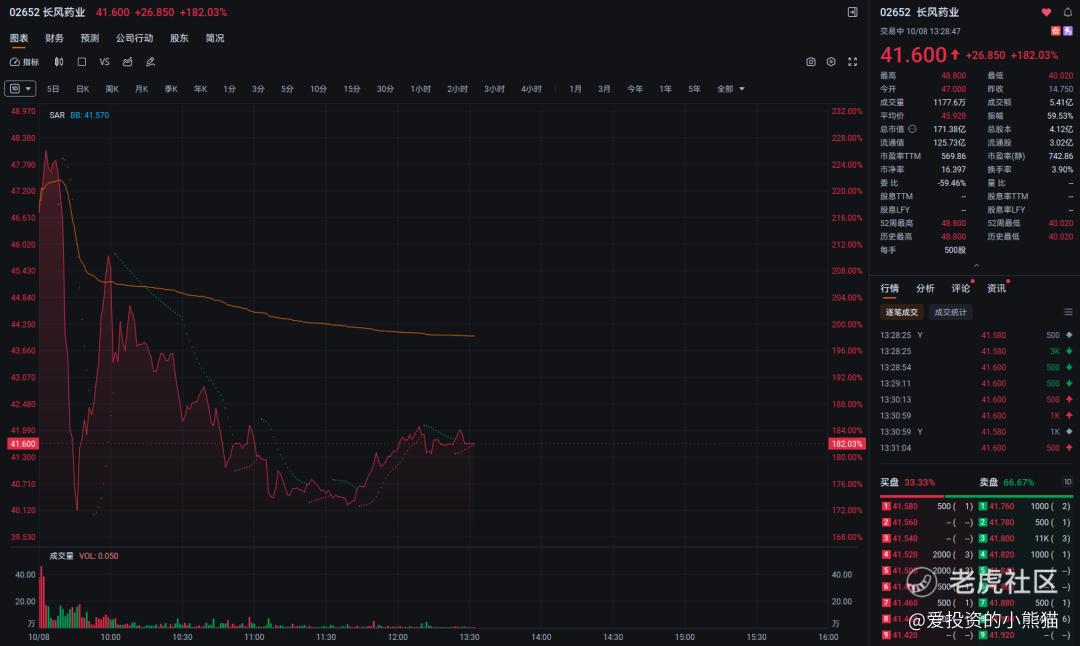The height and width of the screenshot is (646, 1080).
Task: Go to the 公司行动 tab
Action: click(x=134, y=38)
